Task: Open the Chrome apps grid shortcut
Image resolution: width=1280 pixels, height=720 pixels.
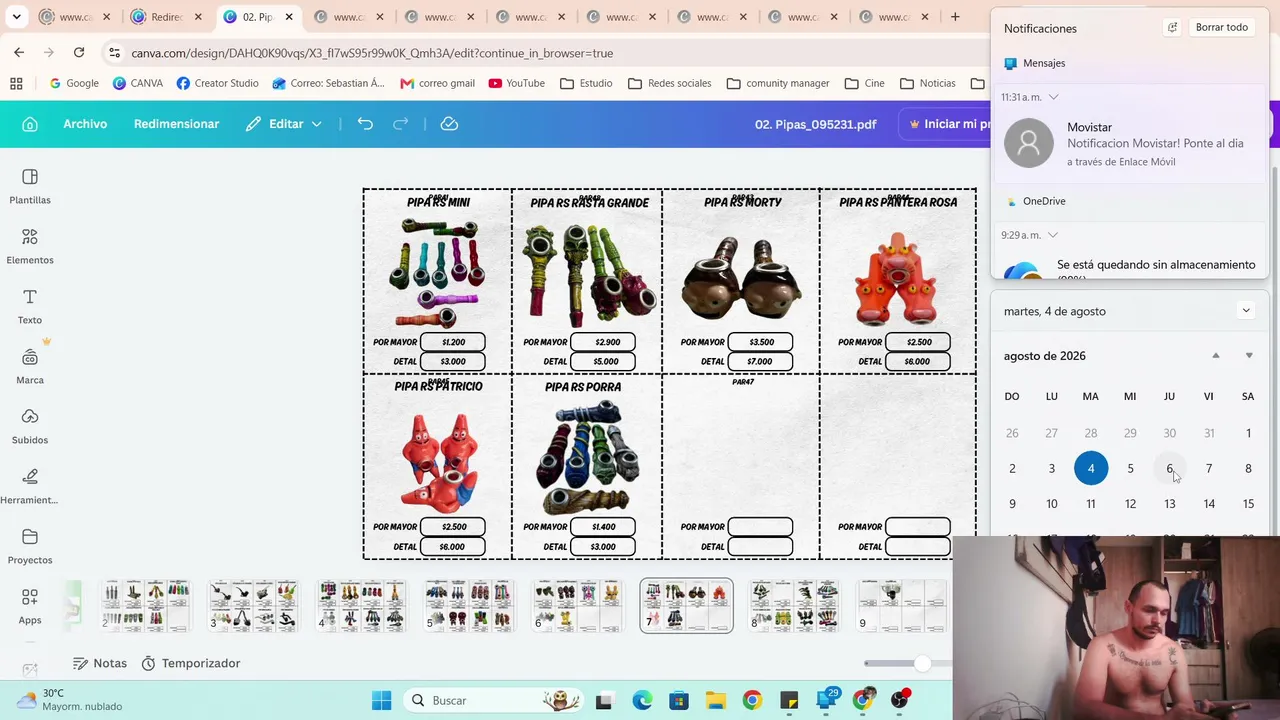Action: point(16,83)
